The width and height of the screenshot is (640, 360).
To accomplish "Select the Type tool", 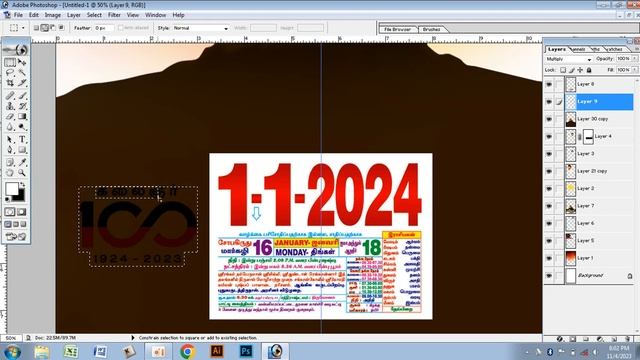I will tap(22, 140).
